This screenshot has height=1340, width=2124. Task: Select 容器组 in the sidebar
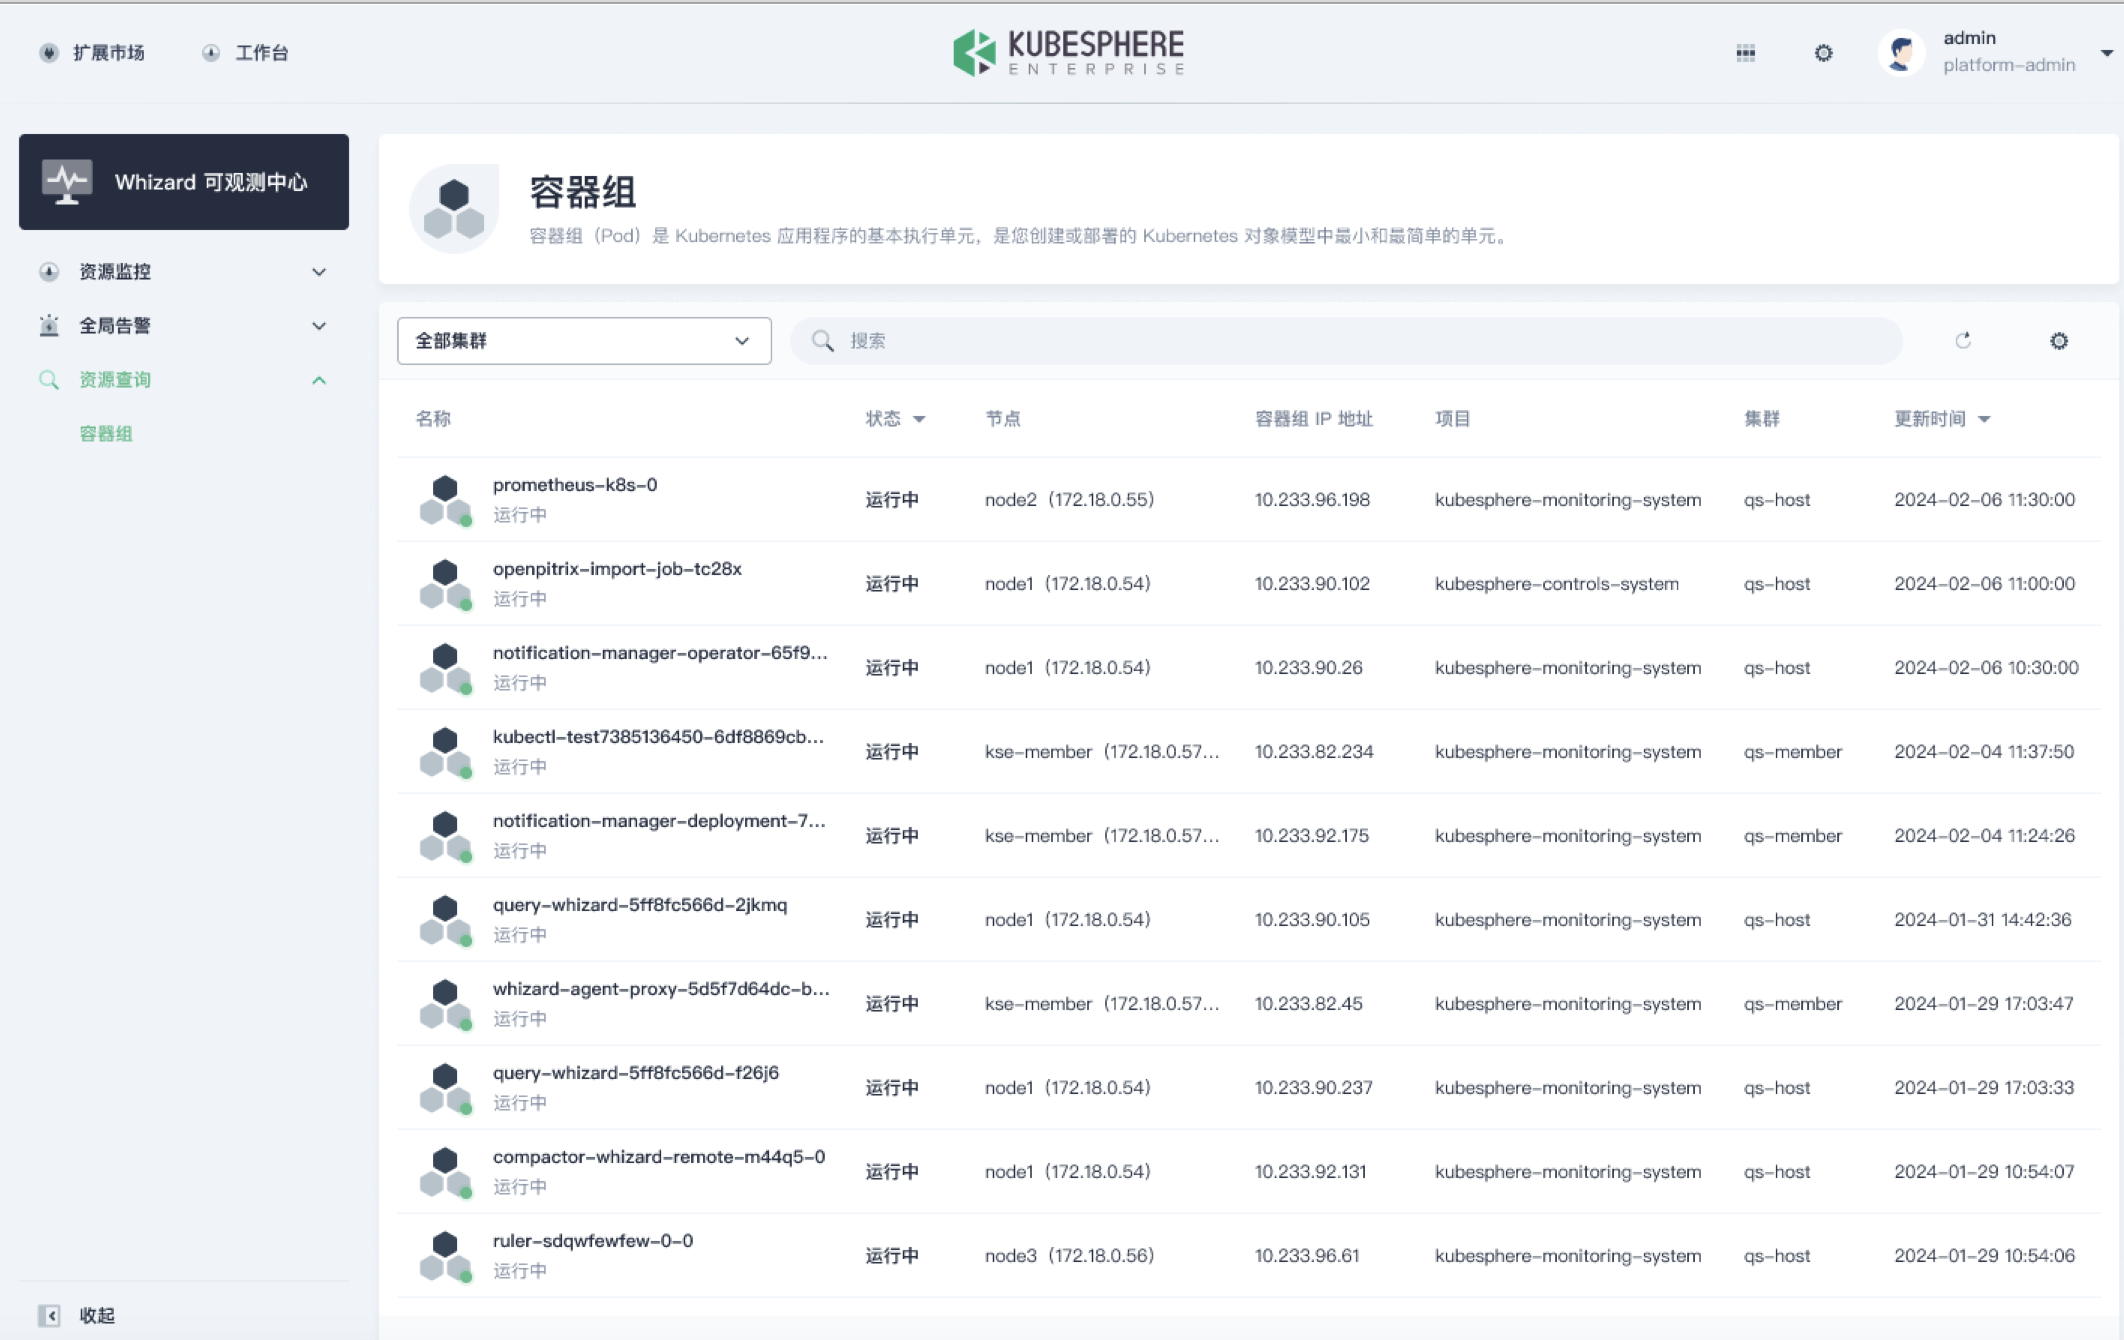coord(106,434)
